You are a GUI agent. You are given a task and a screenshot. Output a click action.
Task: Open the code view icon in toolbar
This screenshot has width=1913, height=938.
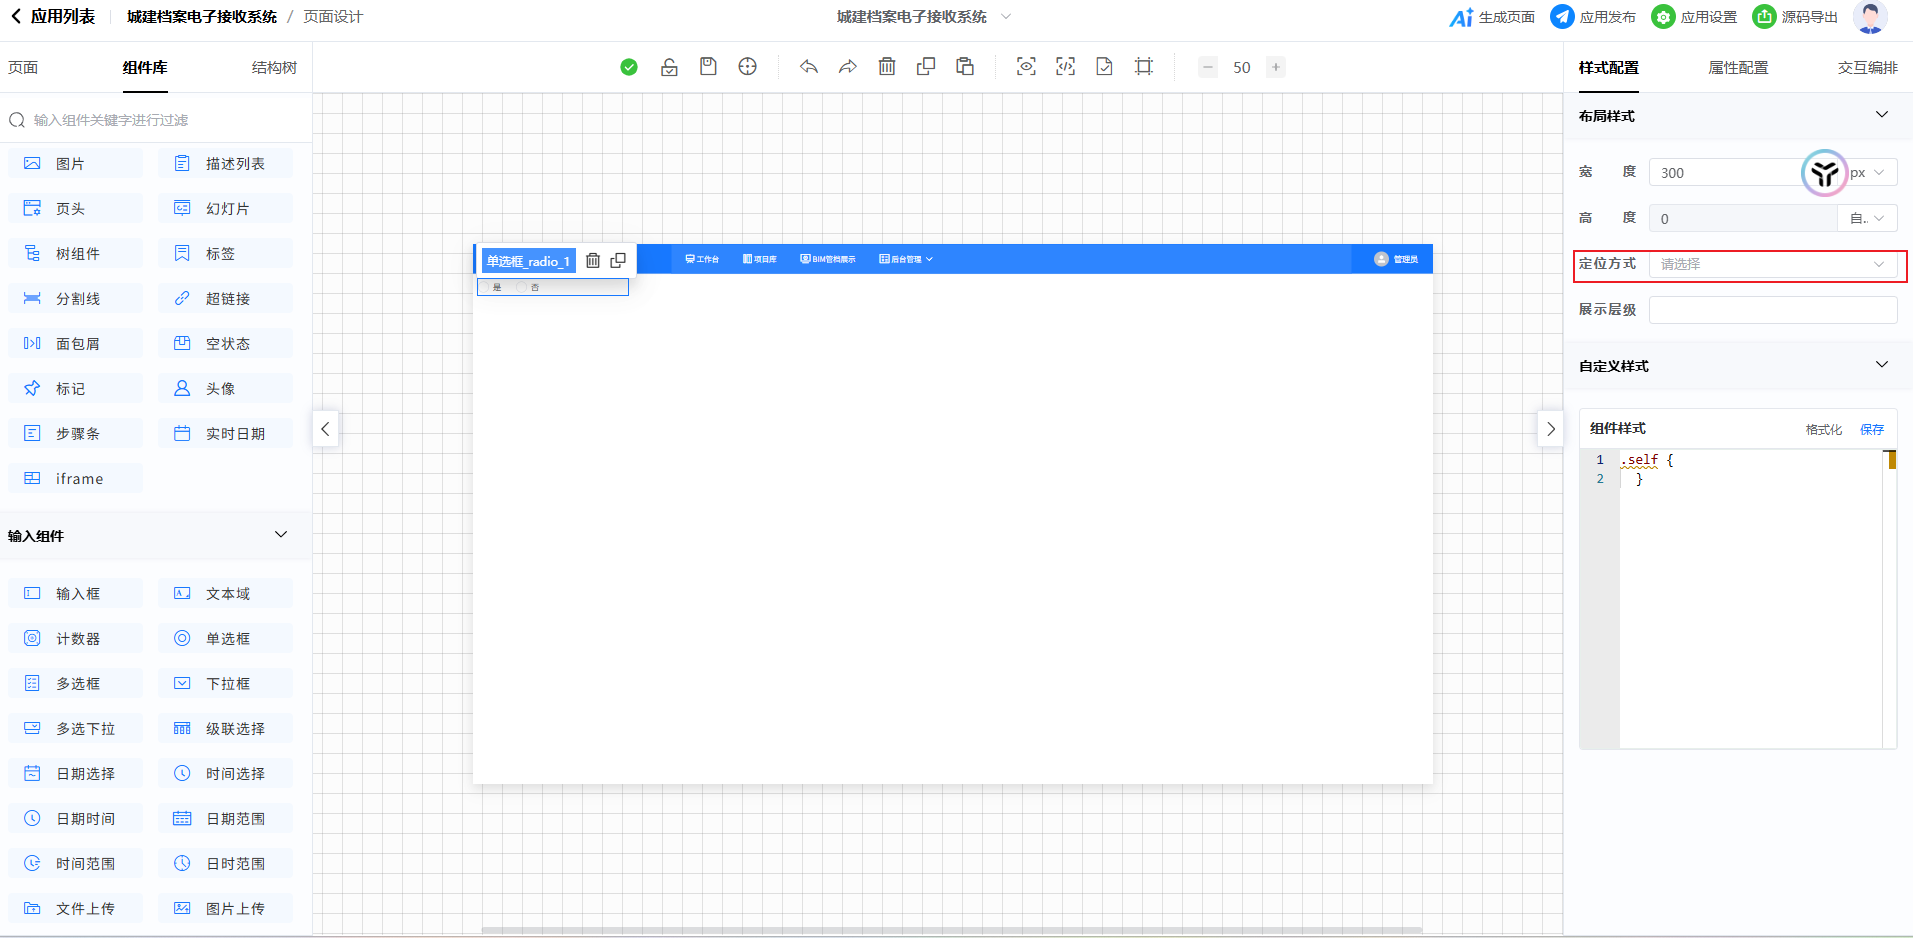tap(1065, 67)
